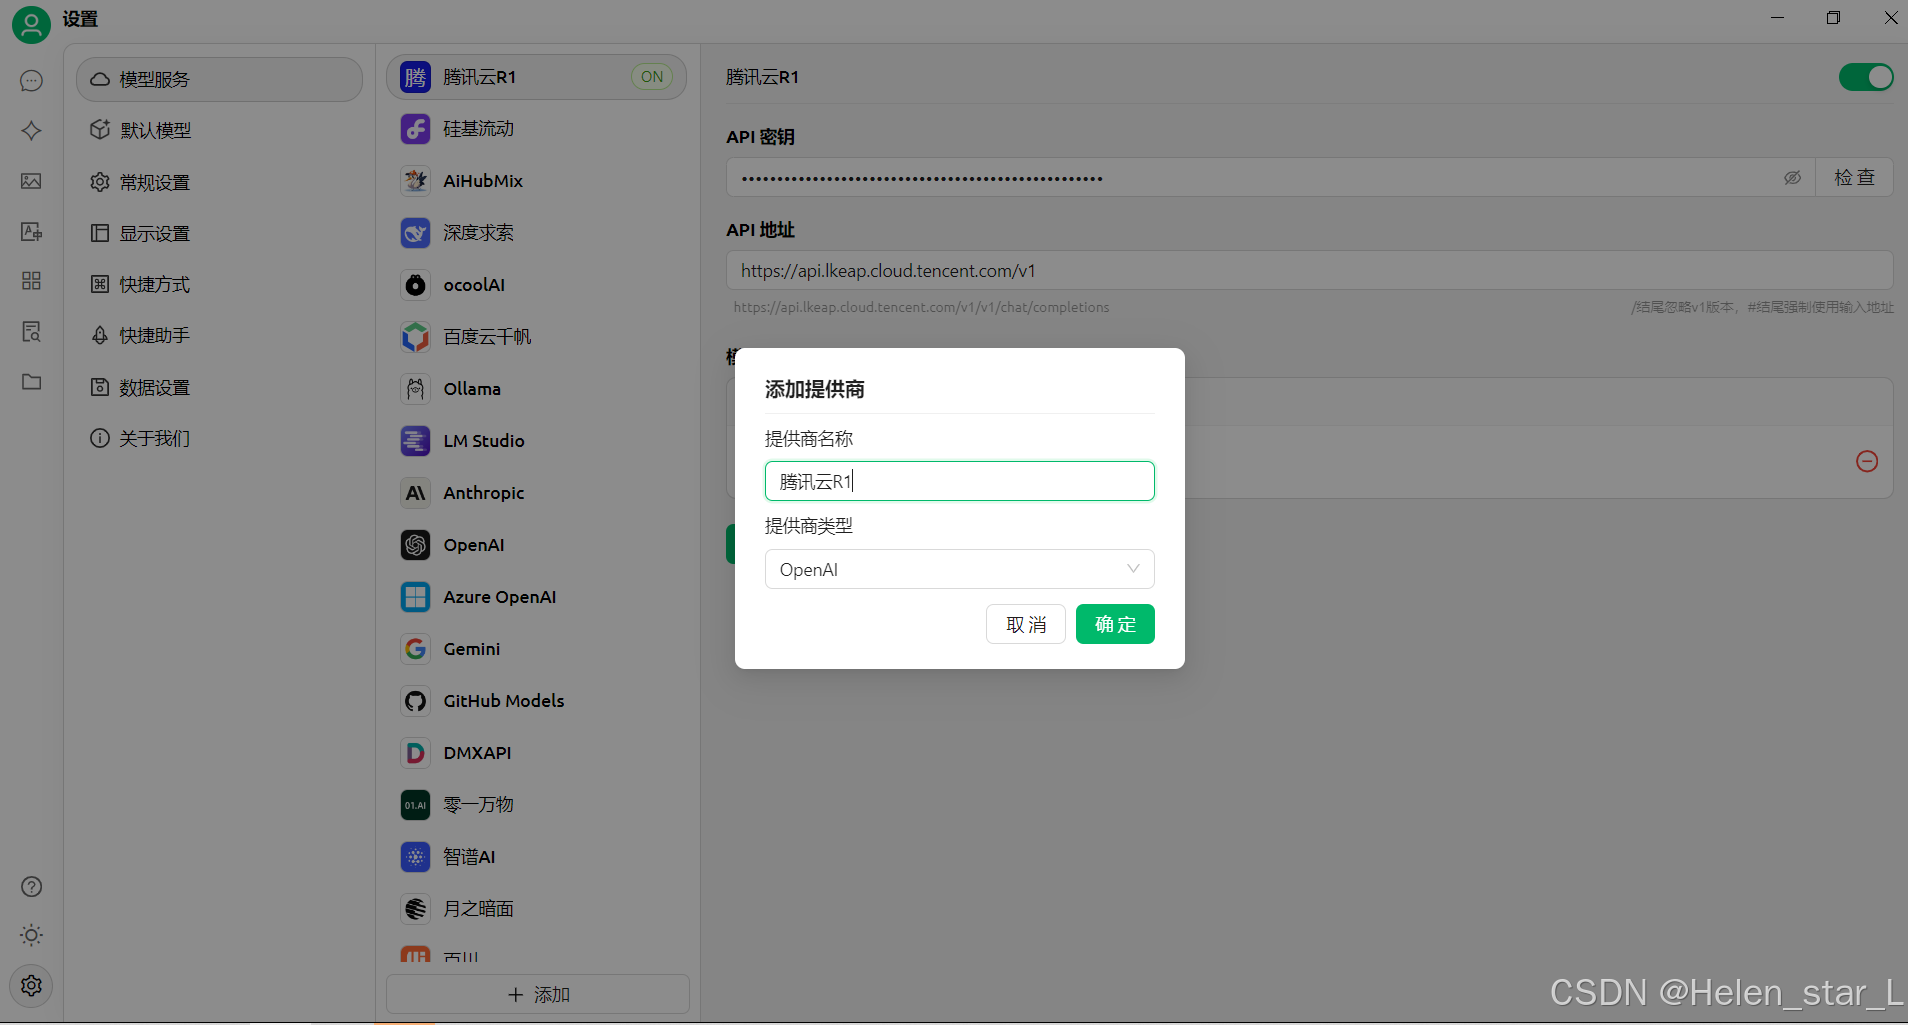Select the DMXAPI provider icon
The height and width of the screenshot is (1025, 1908).
[415, 753]
